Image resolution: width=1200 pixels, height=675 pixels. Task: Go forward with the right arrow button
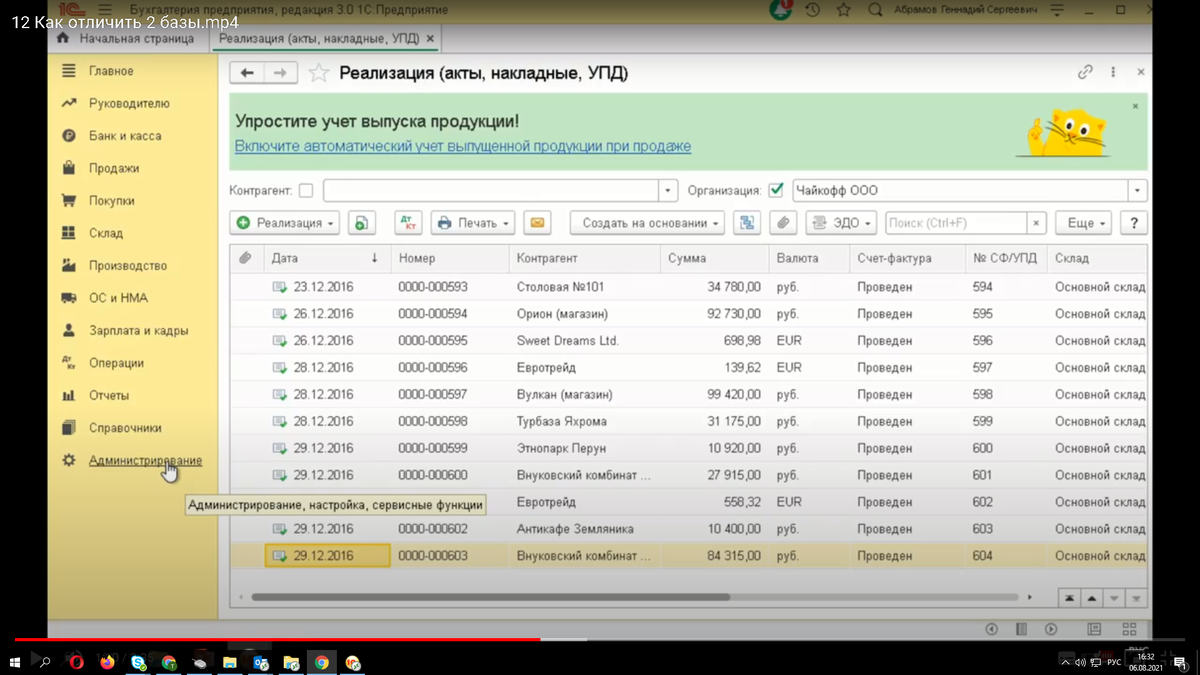(x=280, y=73)
